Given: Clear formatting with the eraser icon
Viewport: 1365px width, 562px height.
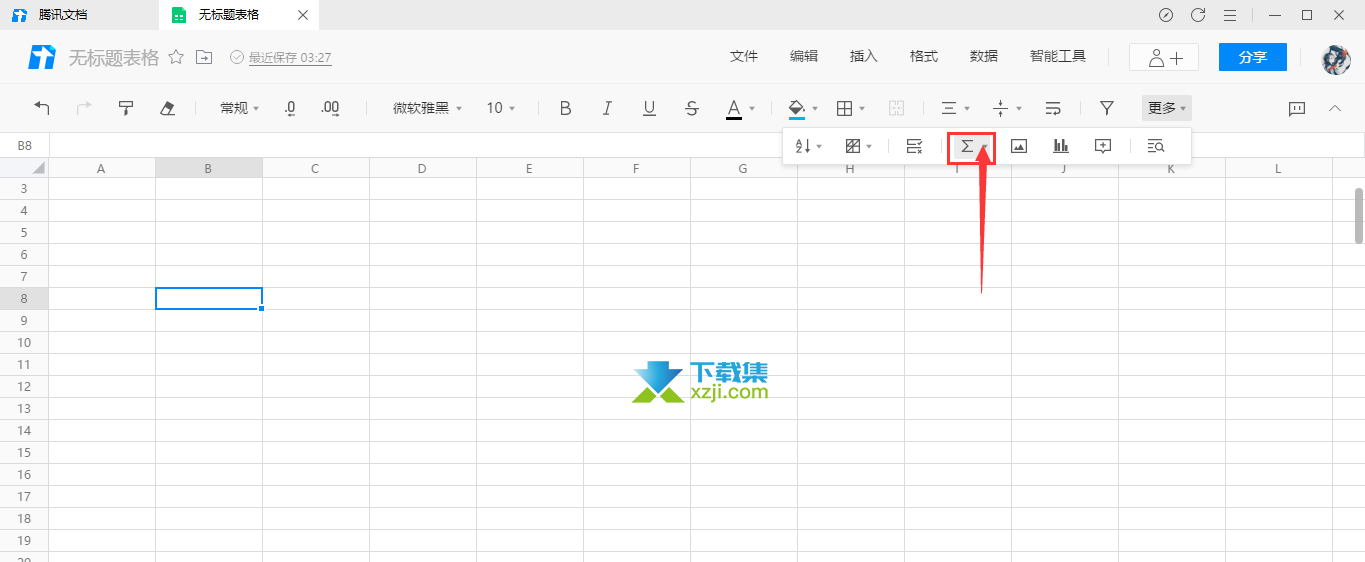Looking at the screenshot, I should point(168,108).
